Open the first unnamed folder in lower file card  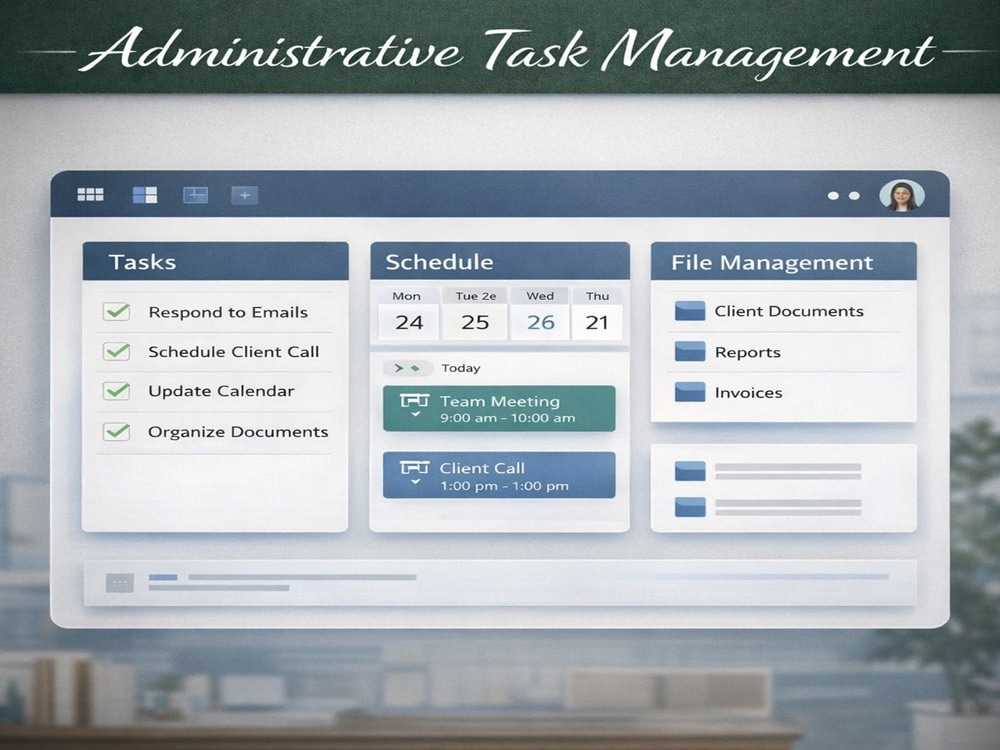coord(690,471)
